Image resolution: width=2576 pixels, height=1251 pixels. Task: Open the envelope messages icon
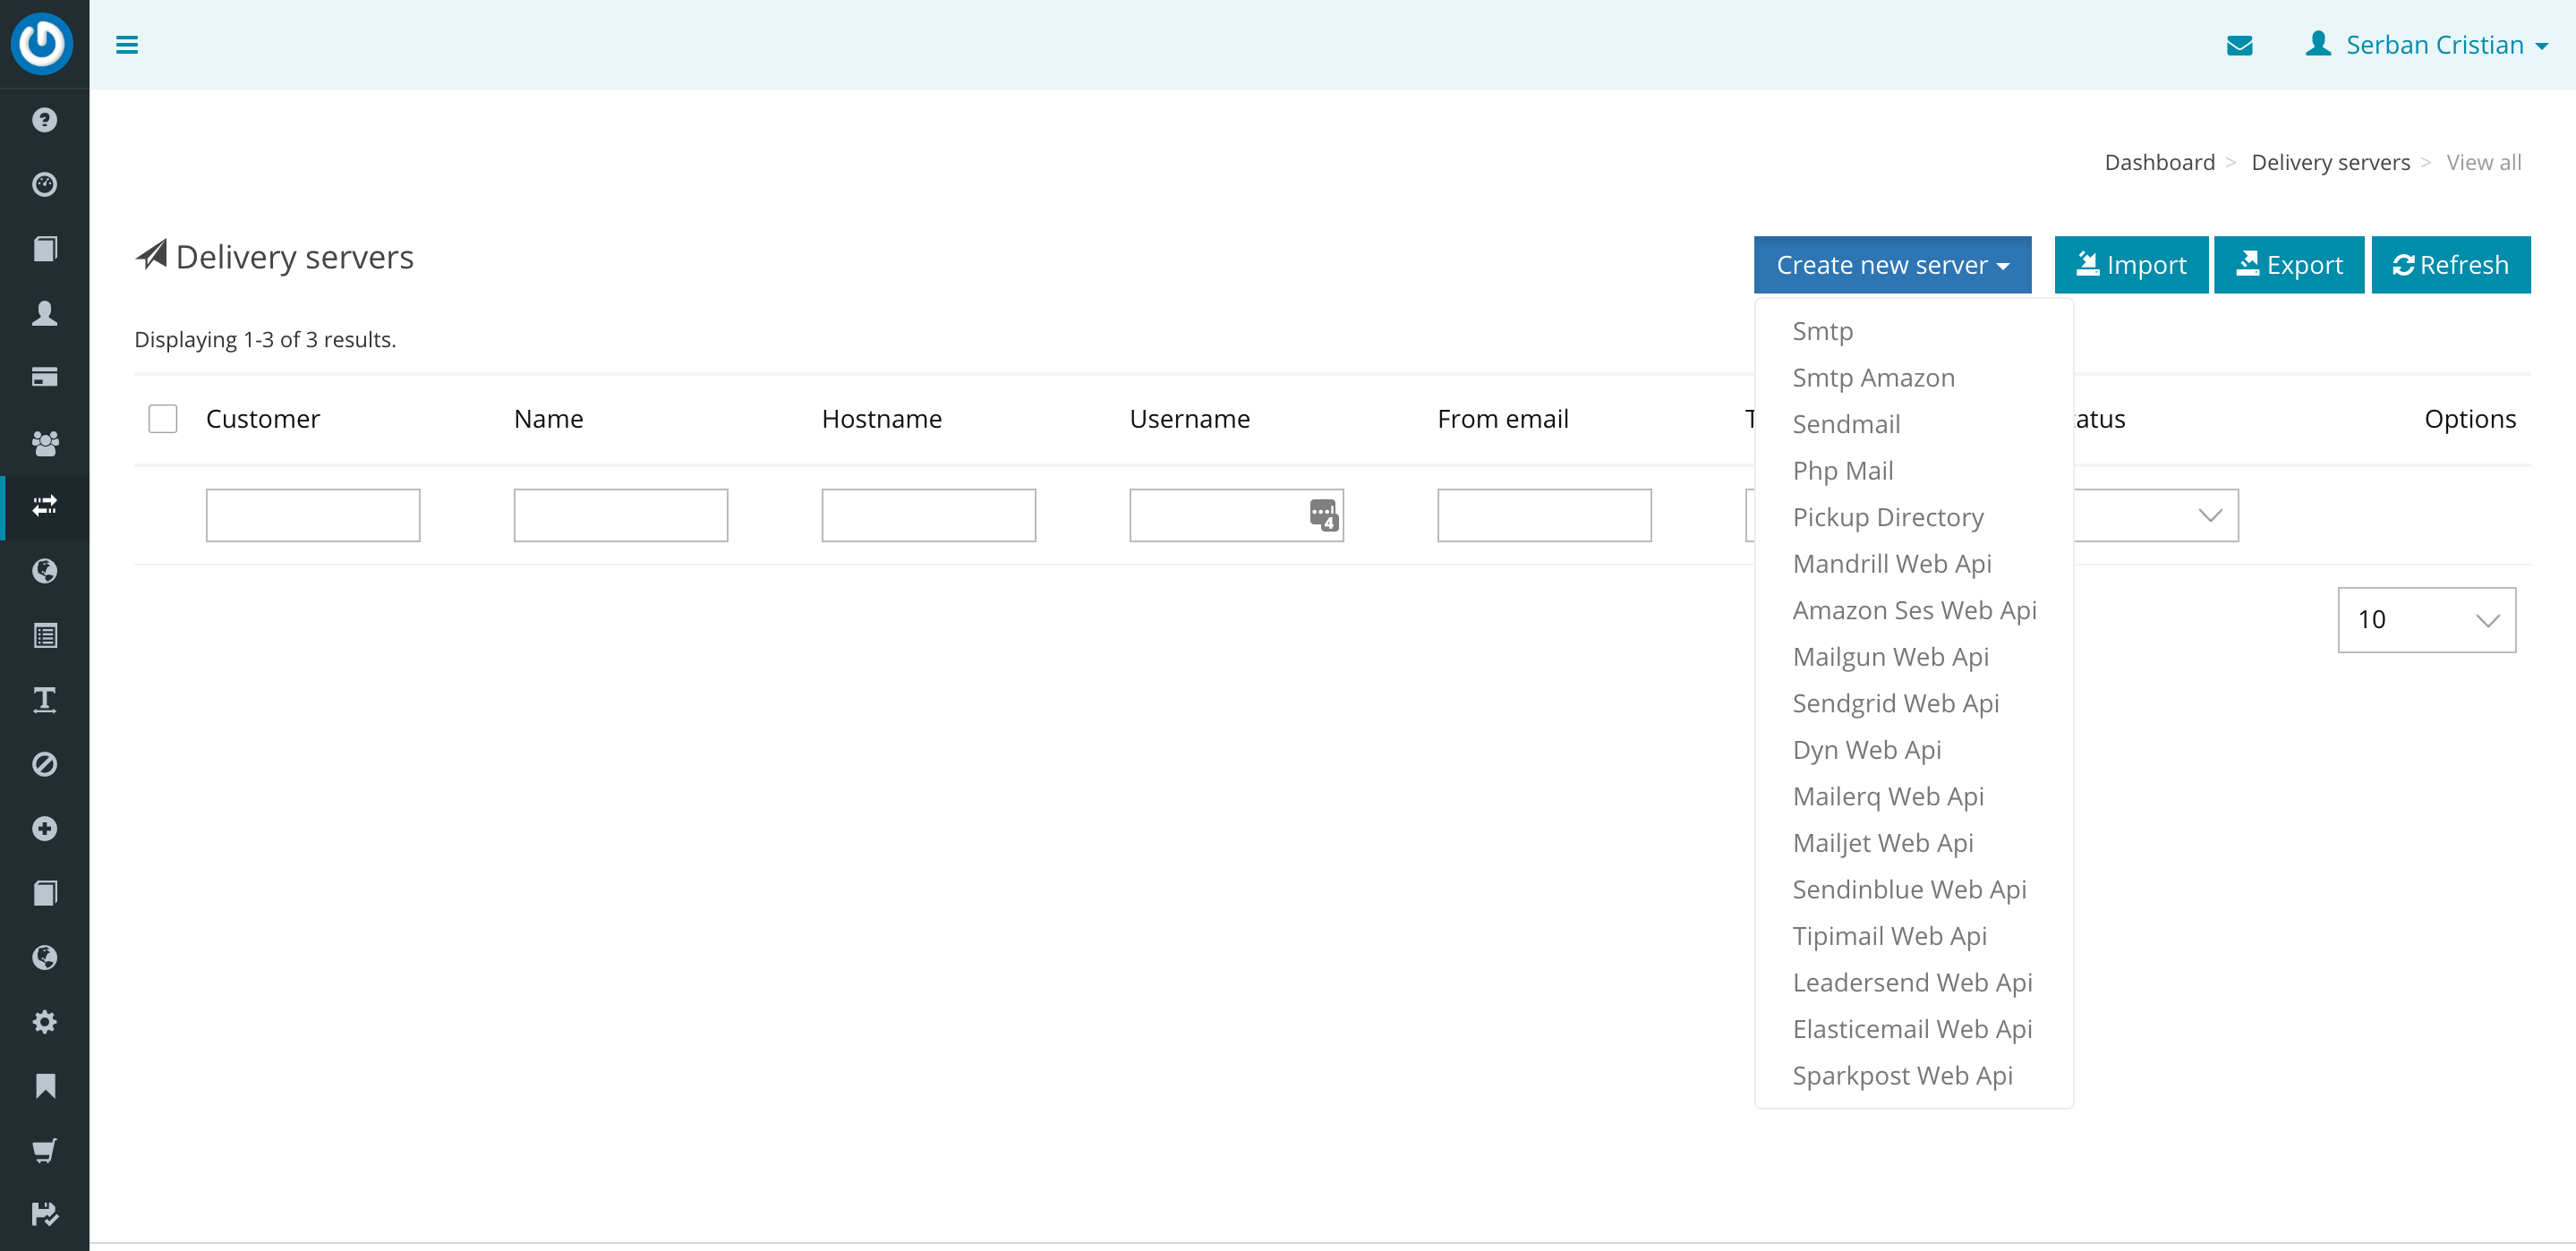tap(2239, 45)
